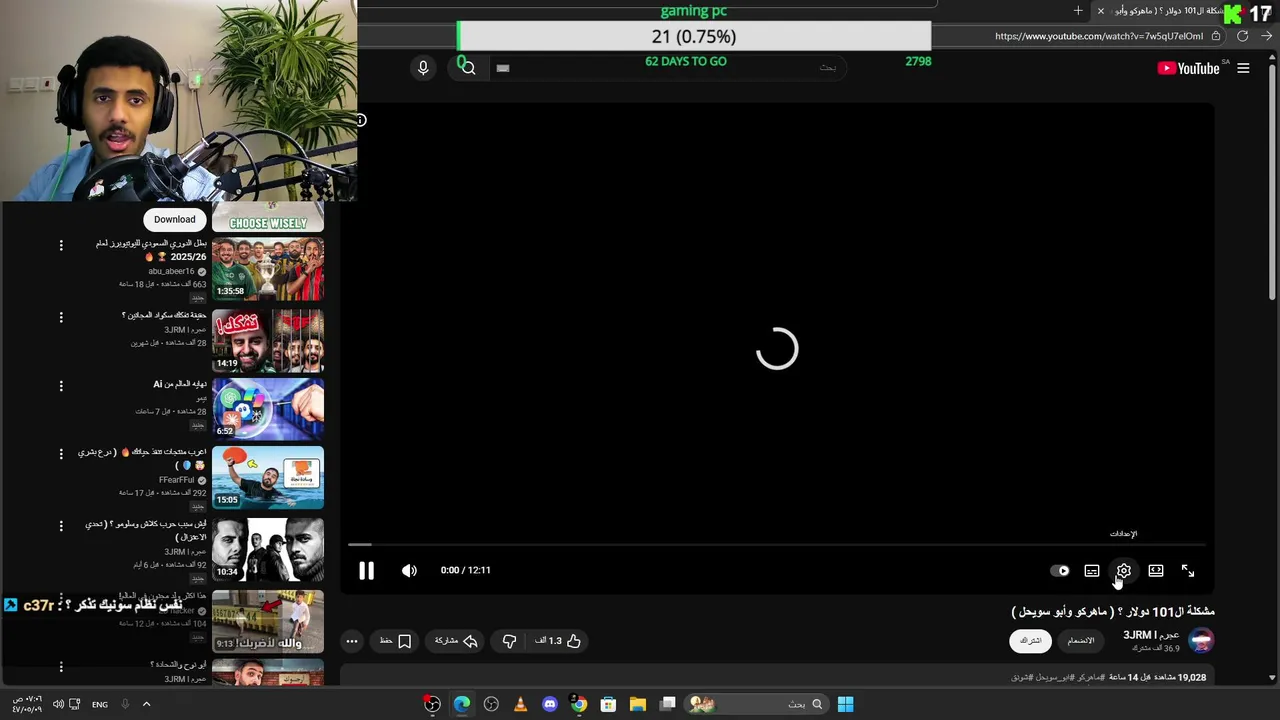The height and width of the screenshot is (720, 1280).
Task: Show hidden system tray icons chevron
Action: coord(146,704)
